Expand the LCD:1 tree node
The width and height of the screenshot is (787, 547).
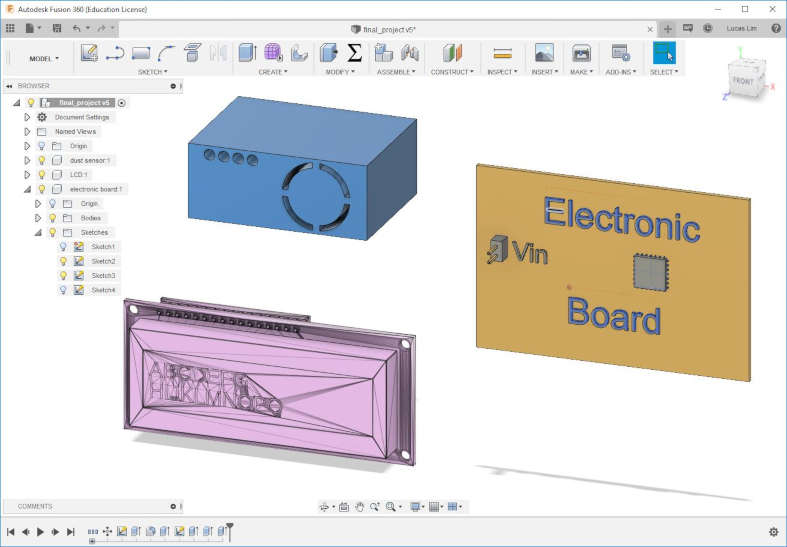[27, 175]
